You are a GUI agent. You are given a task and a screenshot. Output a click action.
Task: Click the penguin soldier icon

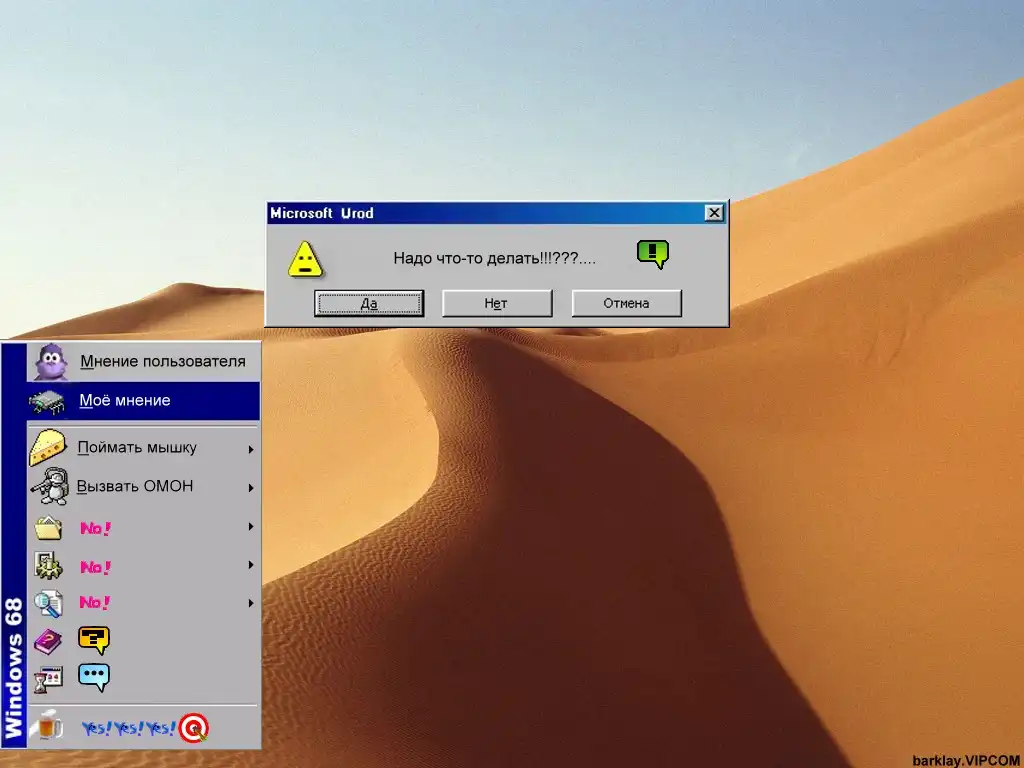point(48,487)
